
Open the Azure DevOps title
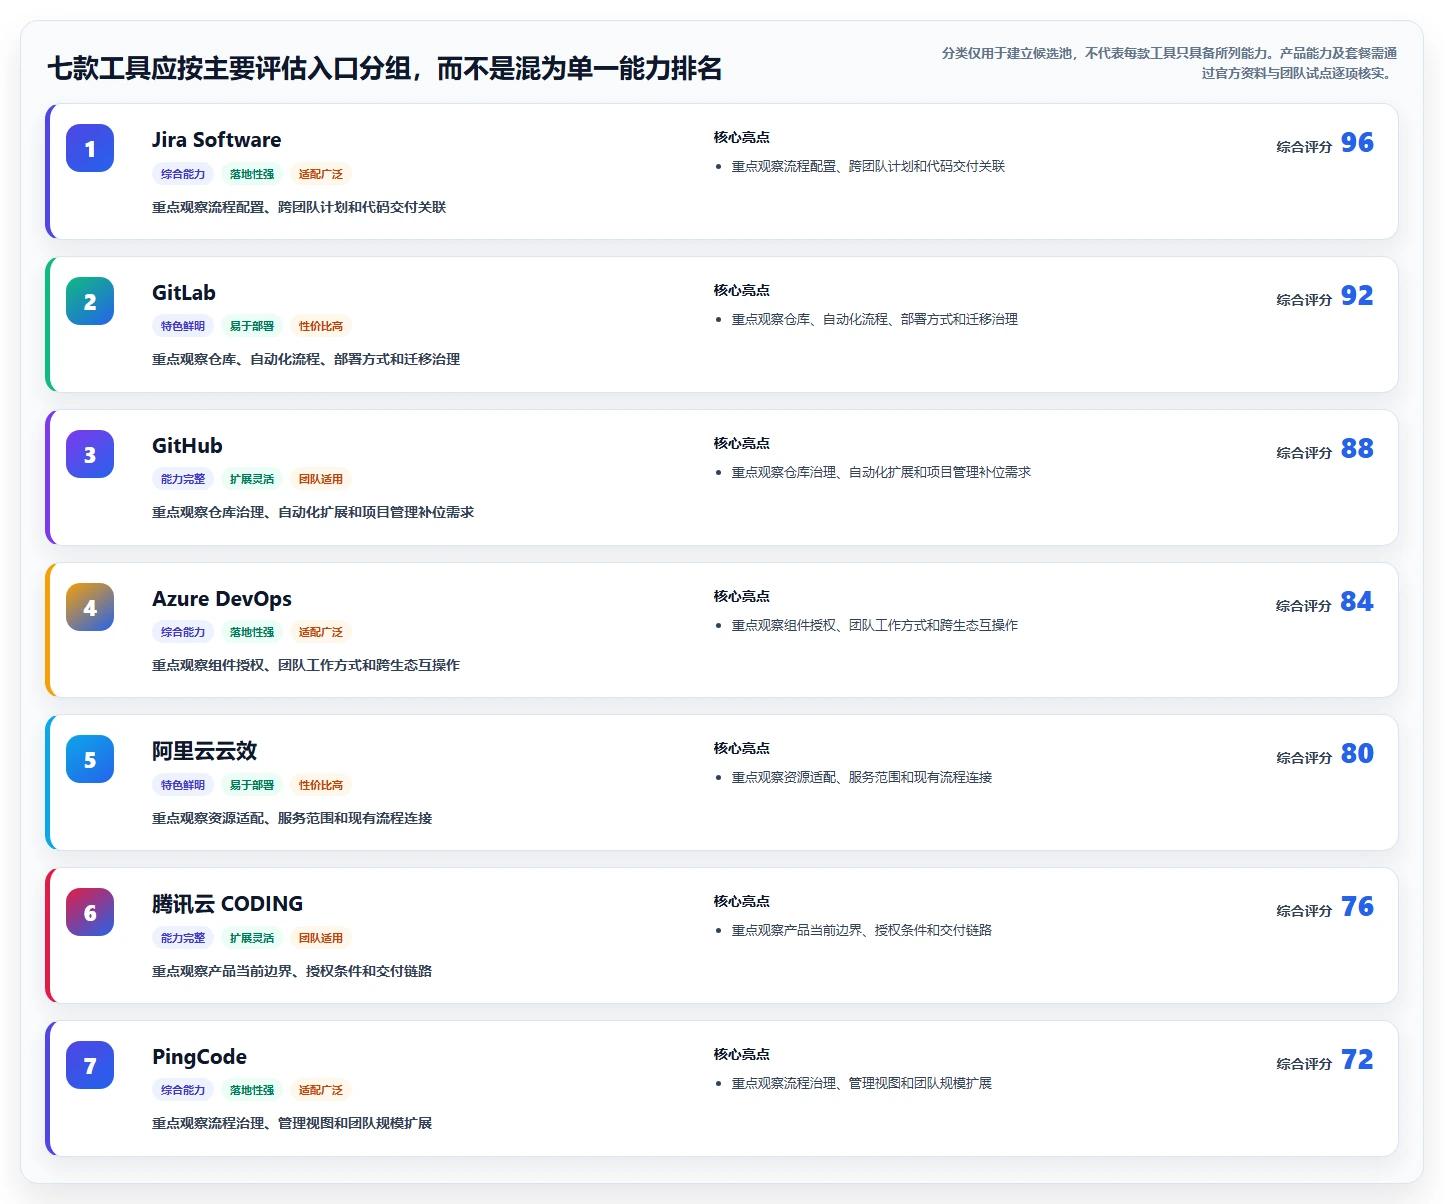(x=222, y=599)
